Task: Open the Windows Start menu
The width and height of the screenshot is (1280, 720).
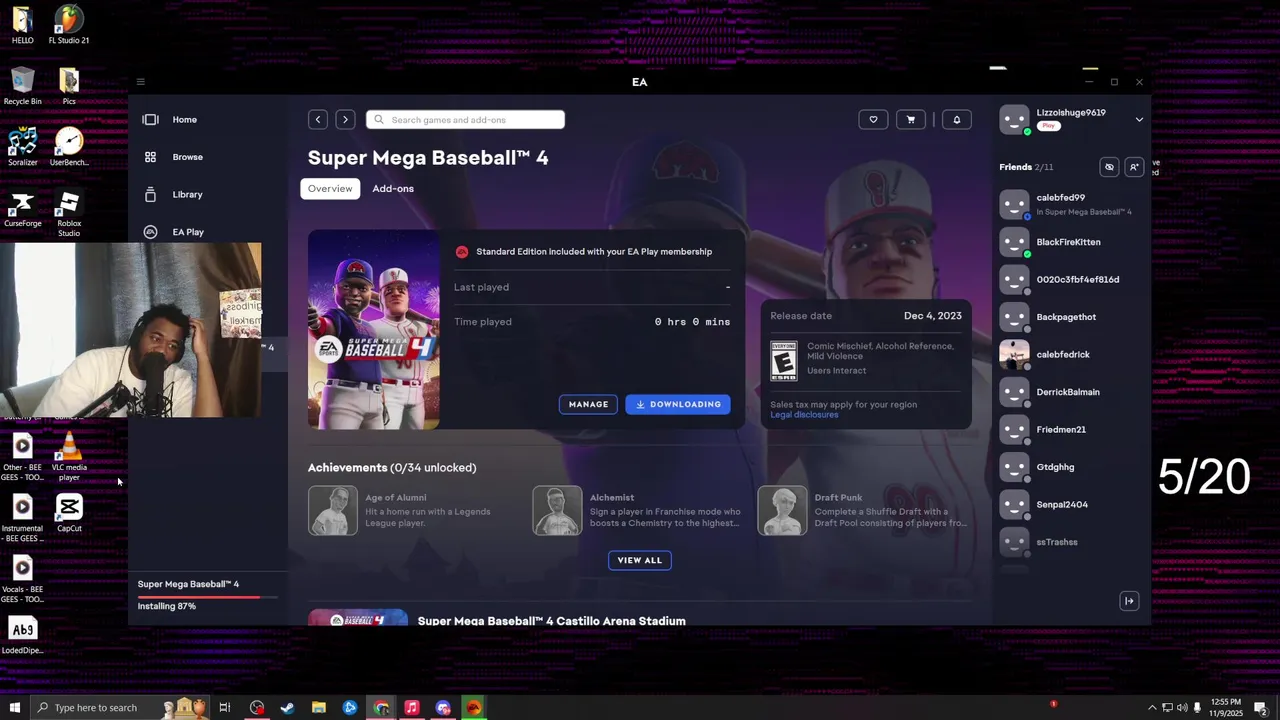Action: (14, 708)
